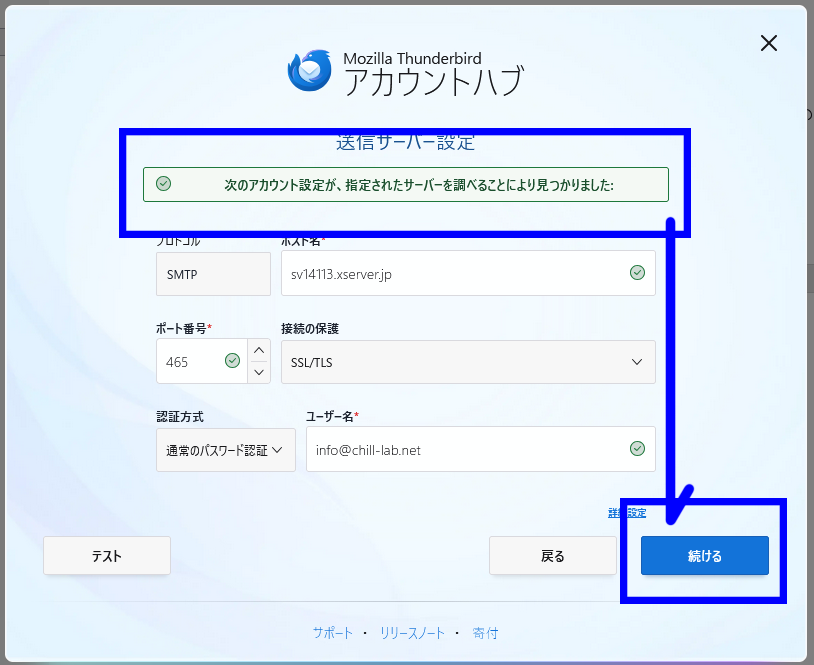Image resolution: width=814 pixels, height=665 pixels.
Task: Click the disabled SMTP protocol field
Action: pos(213,274)
